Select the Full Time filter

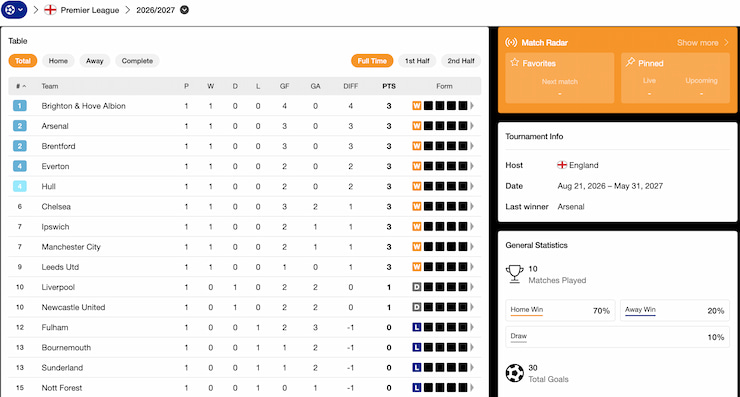tap(372, 61)
